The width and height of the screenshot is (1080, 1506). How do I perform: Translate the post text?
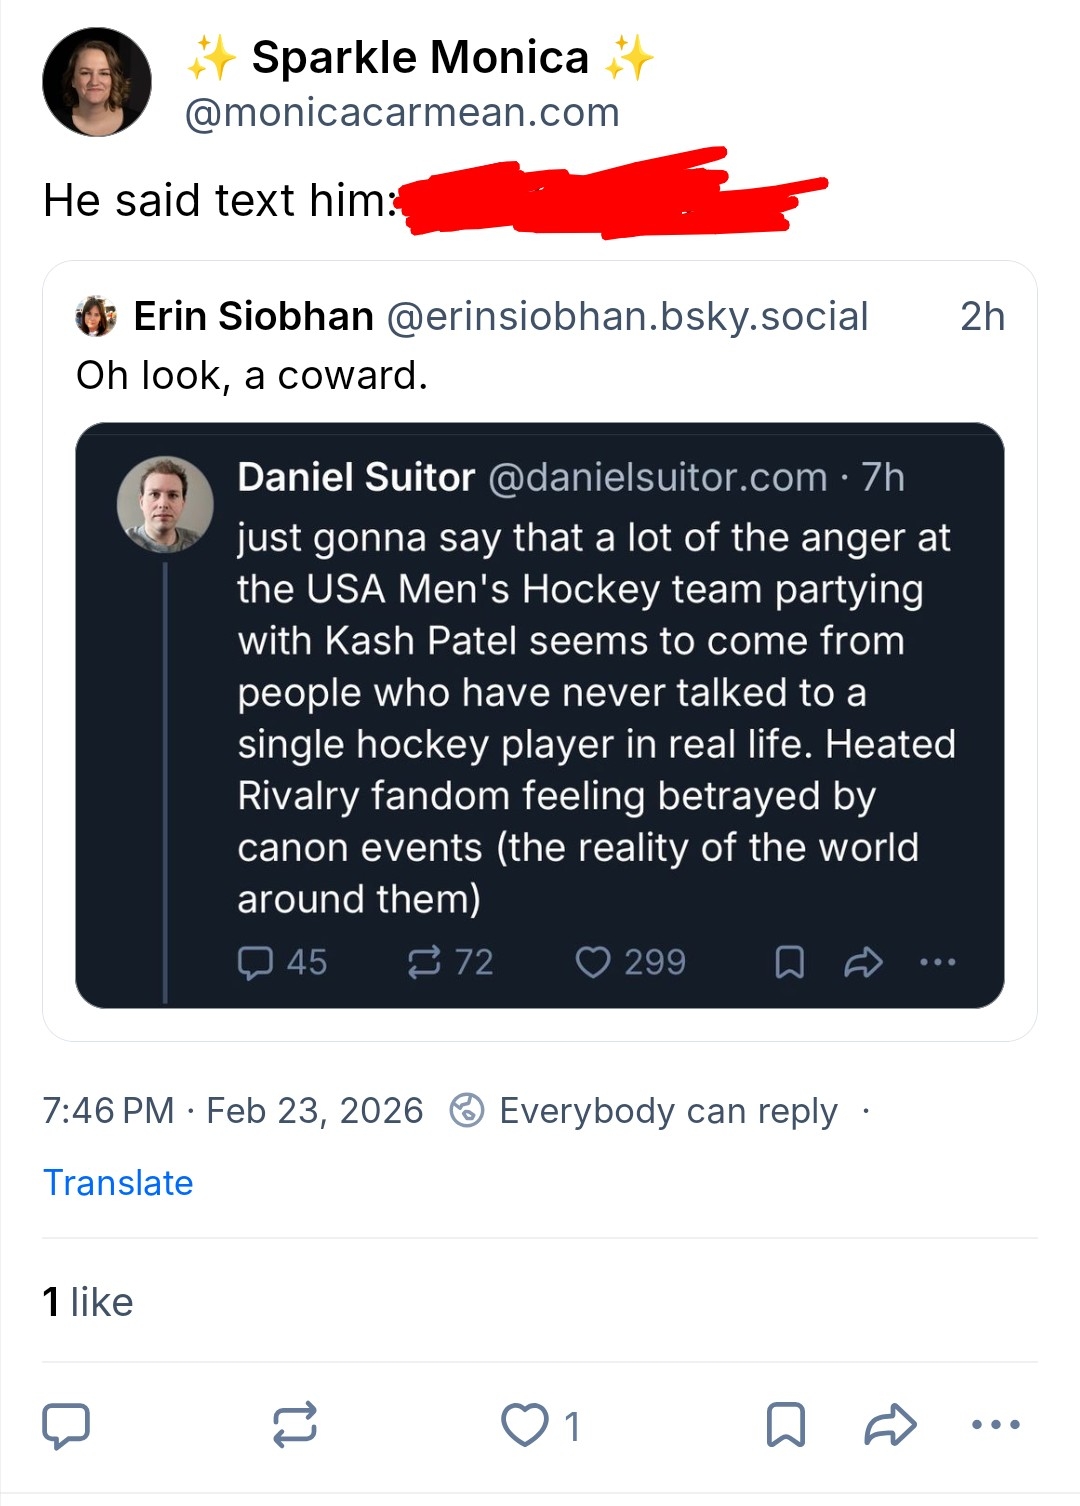[x=118, y=1183]
